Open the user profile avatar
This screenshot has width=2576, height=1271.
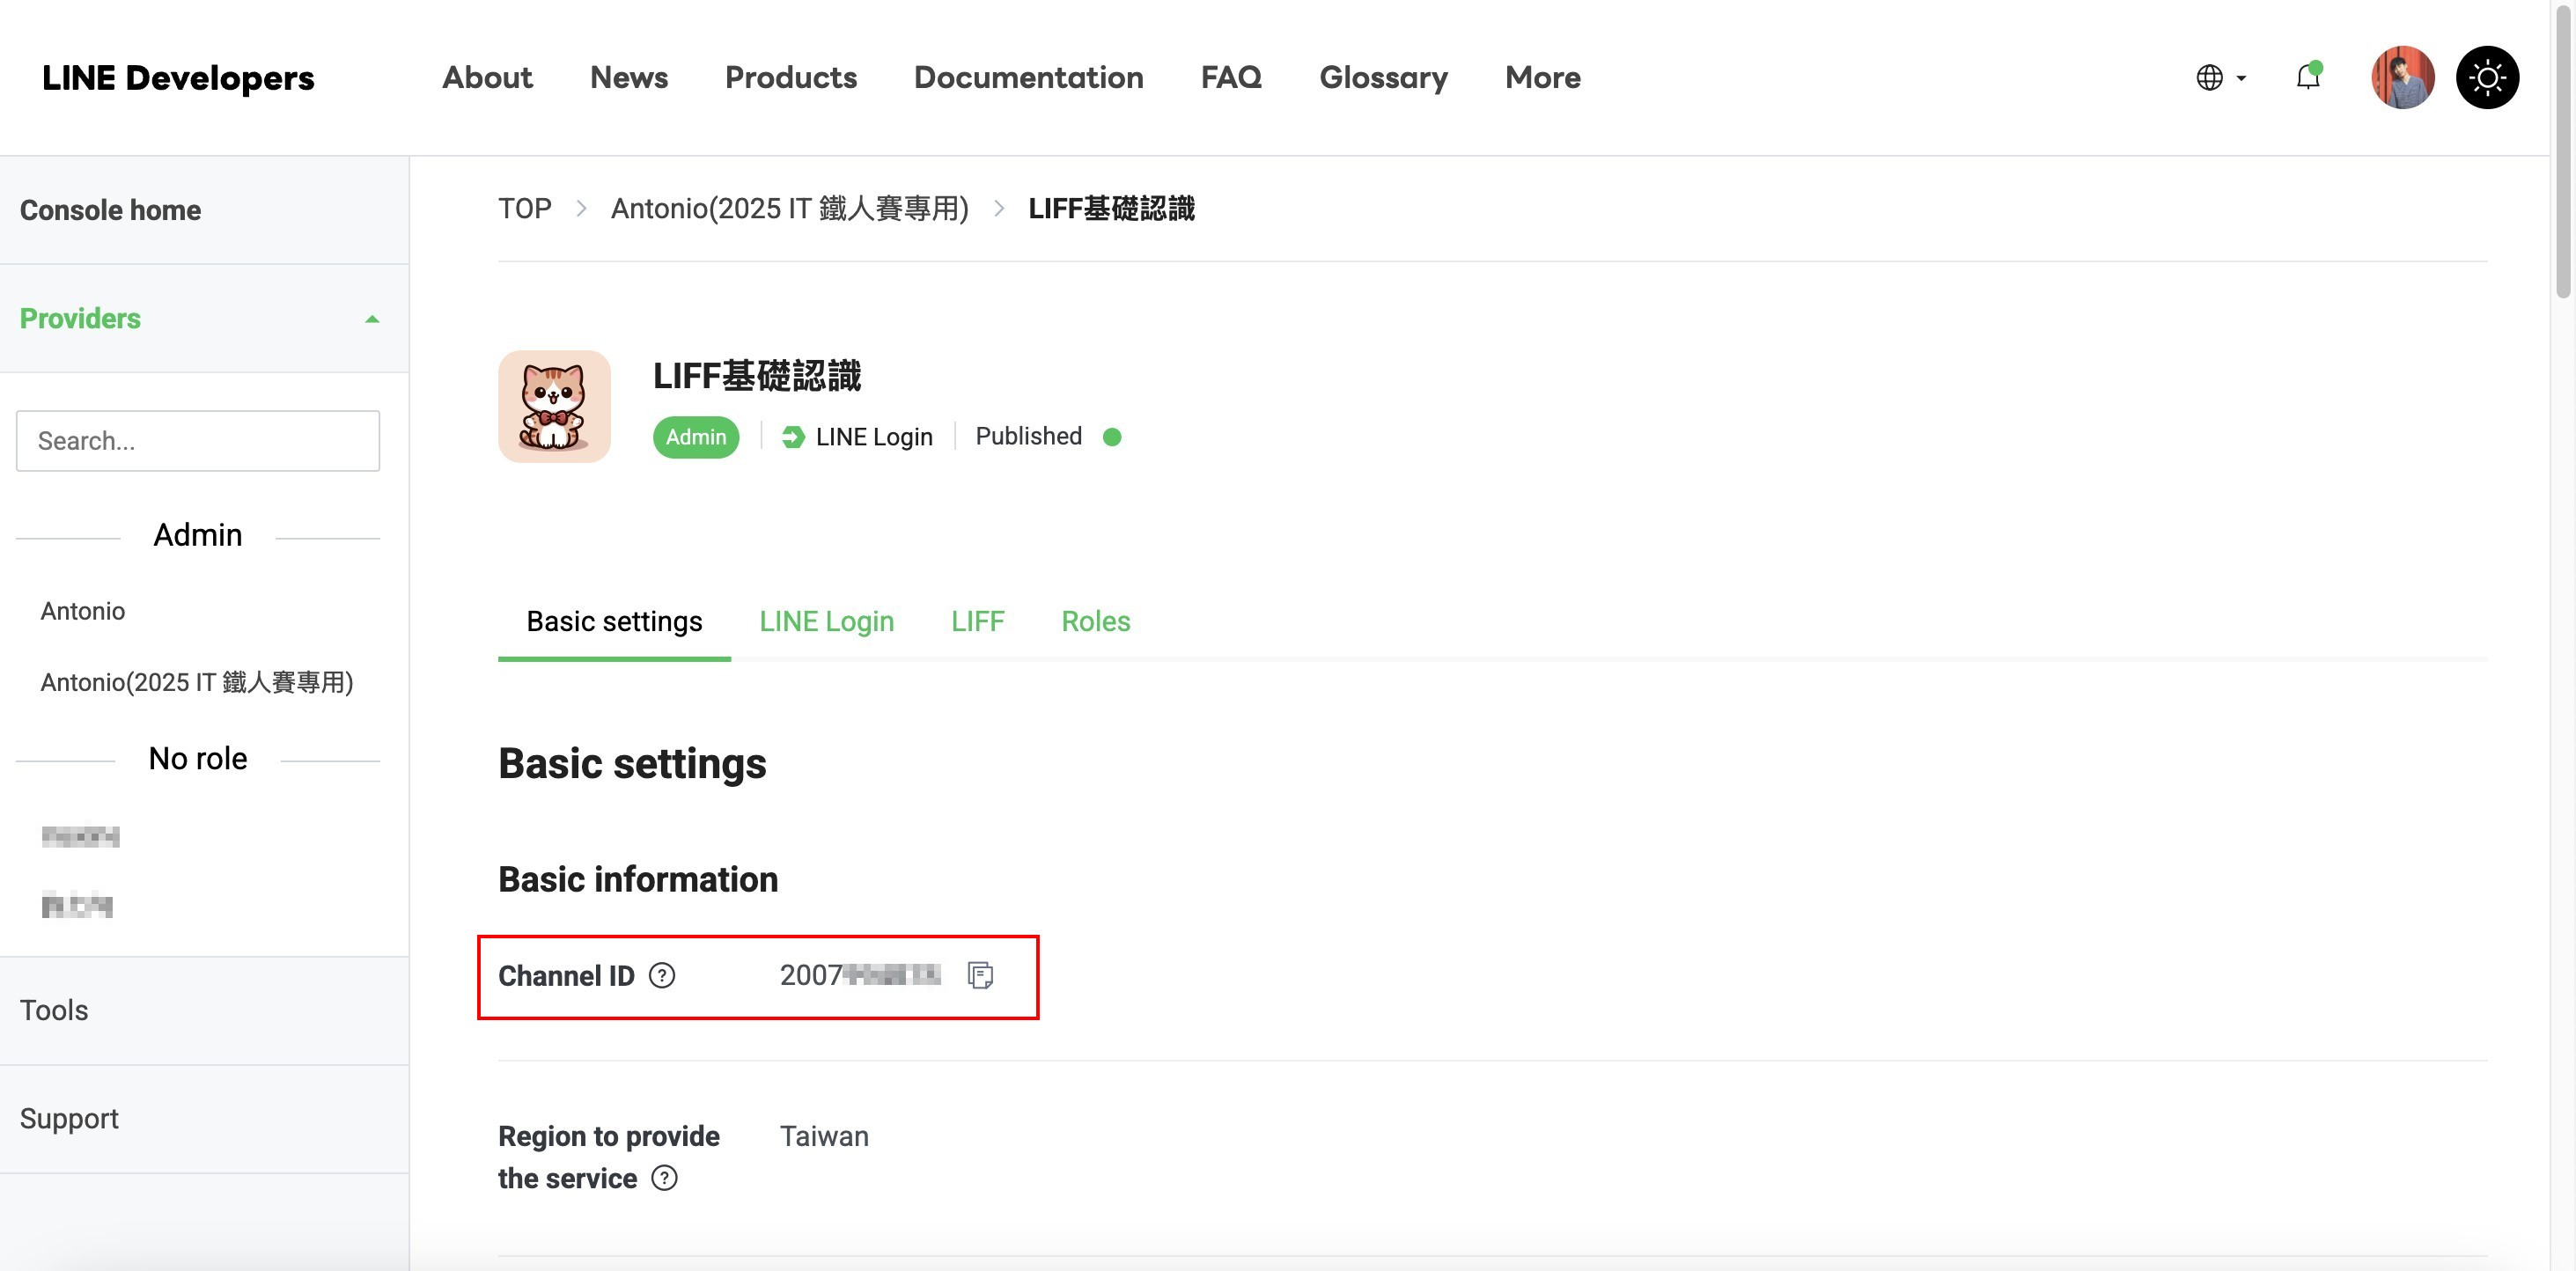pos(2402,77)
